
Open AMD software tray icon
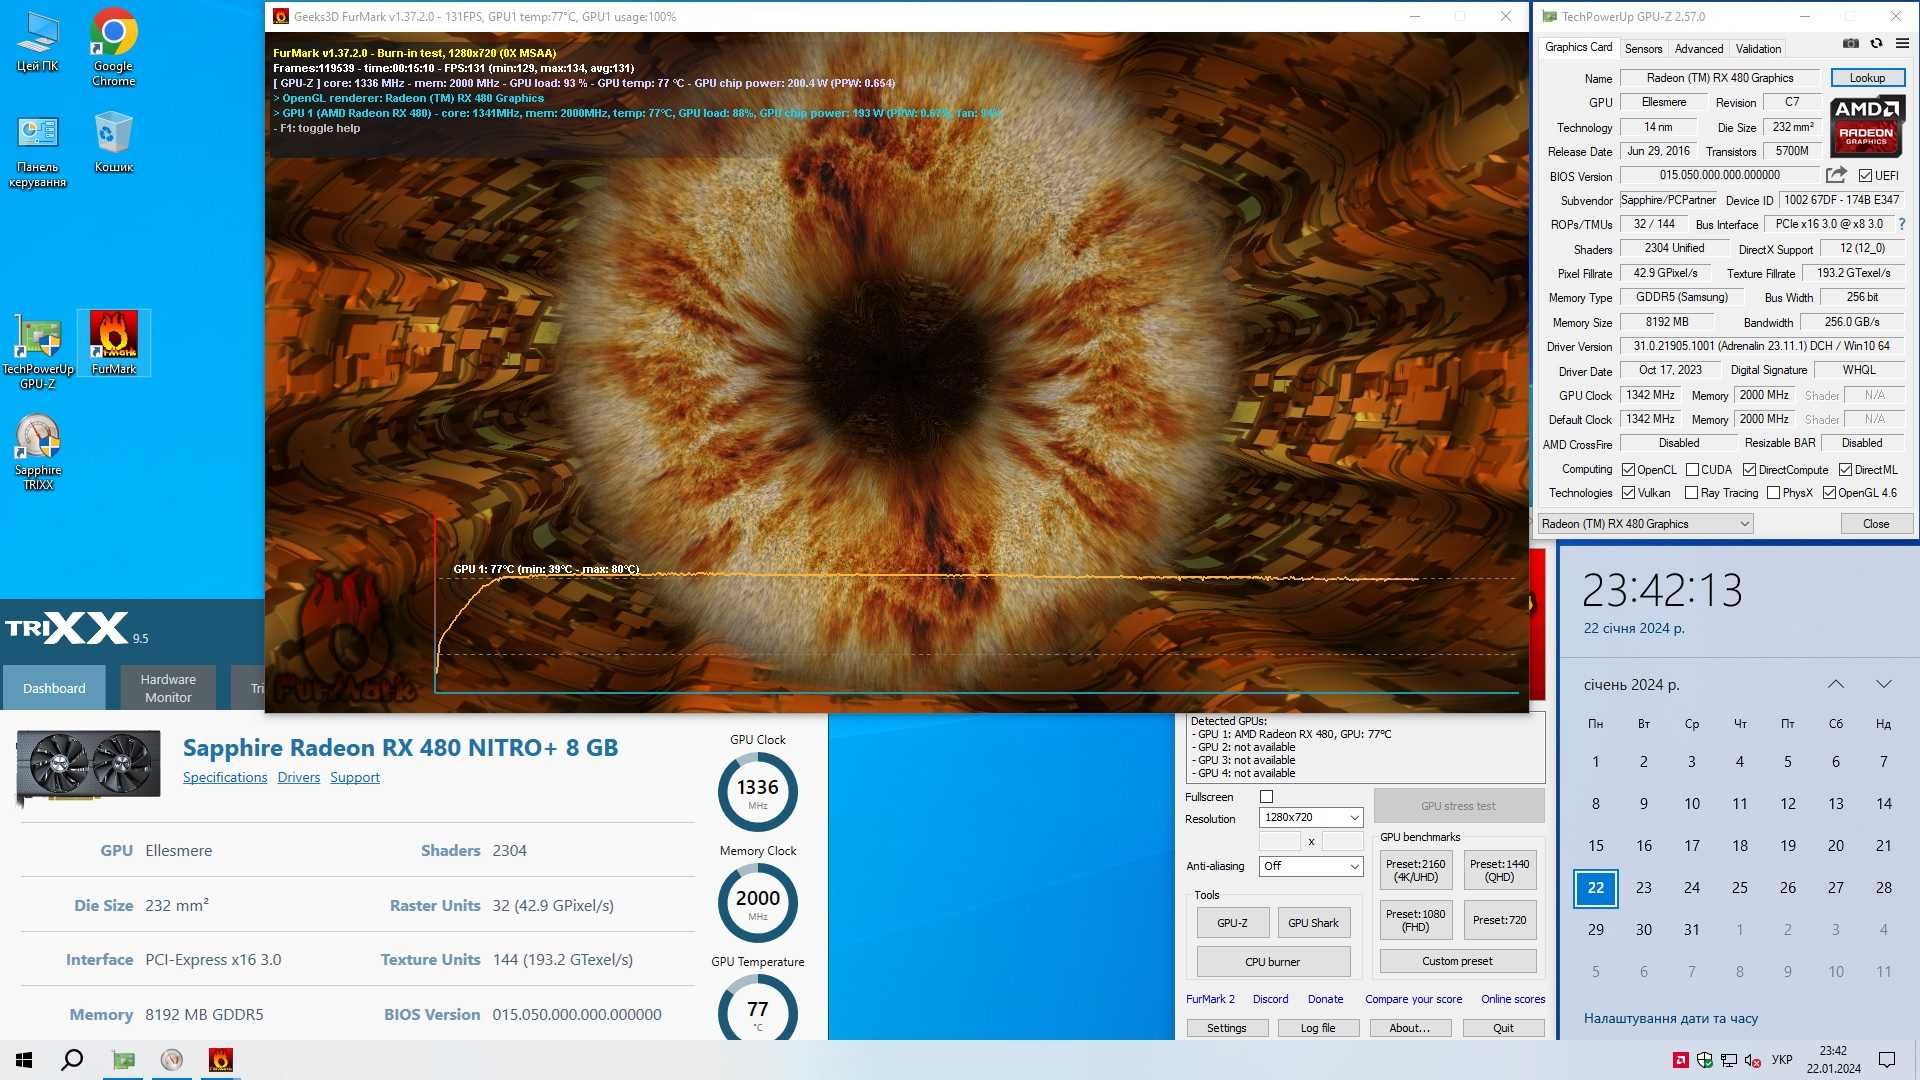point(1681,1060)
